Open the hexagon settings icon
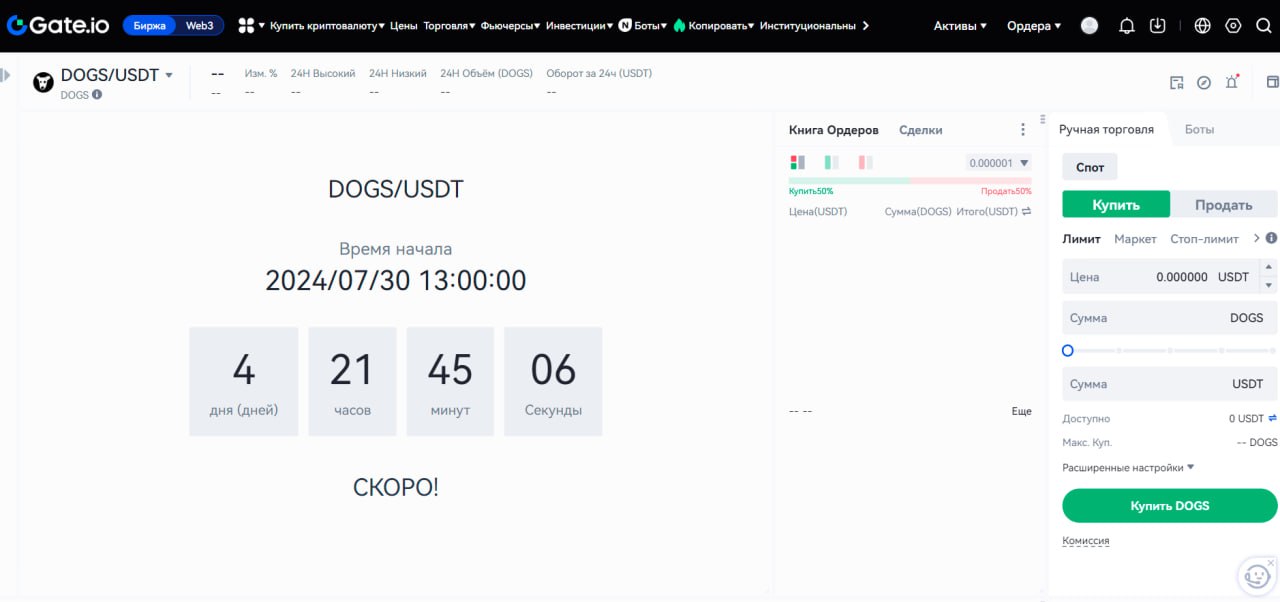 tap(1233, 26)
